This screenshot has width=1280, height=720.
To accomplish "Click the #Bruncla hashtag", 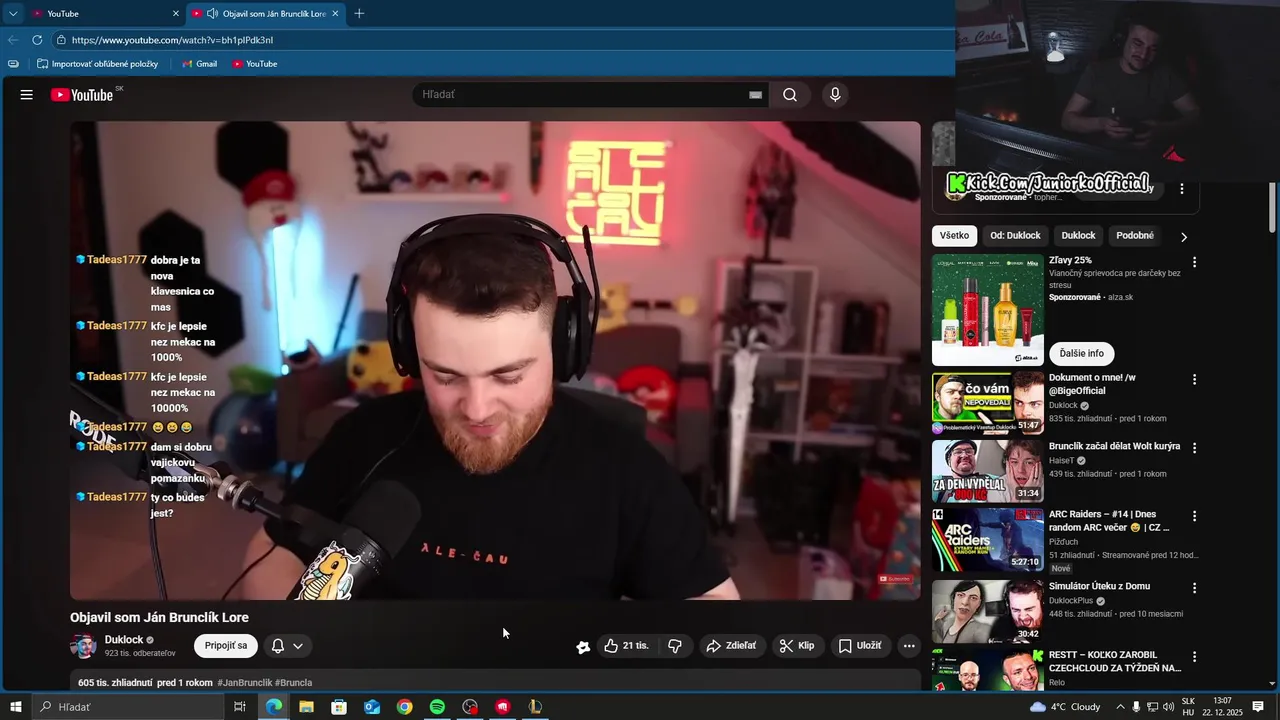I will coord(293,683).
